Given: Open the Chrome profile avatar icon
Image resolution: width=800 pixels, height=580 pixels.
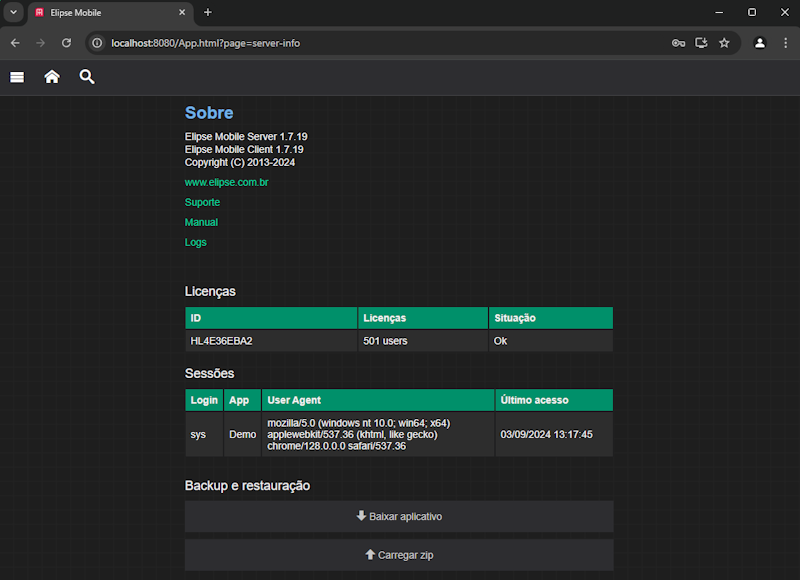Looking at the screenshot, I should click(760, 43).
